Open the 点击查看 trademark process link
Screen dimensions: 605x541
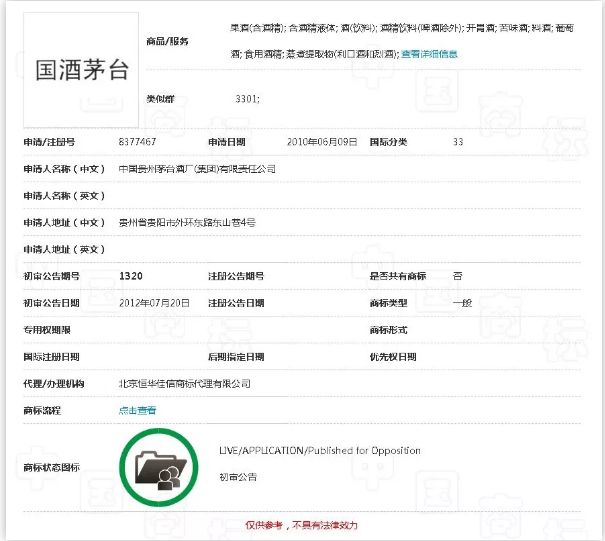coord(137,411)
